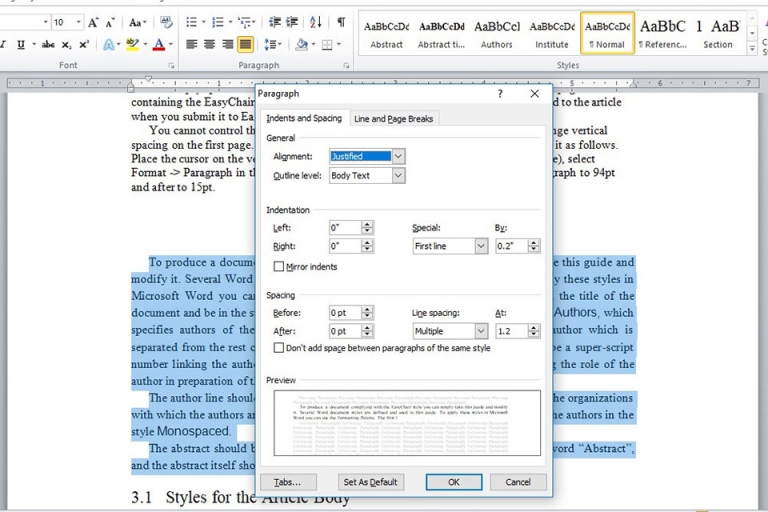Select the Authors style
This screenshot has height=512, width=768.
point(496,33)
